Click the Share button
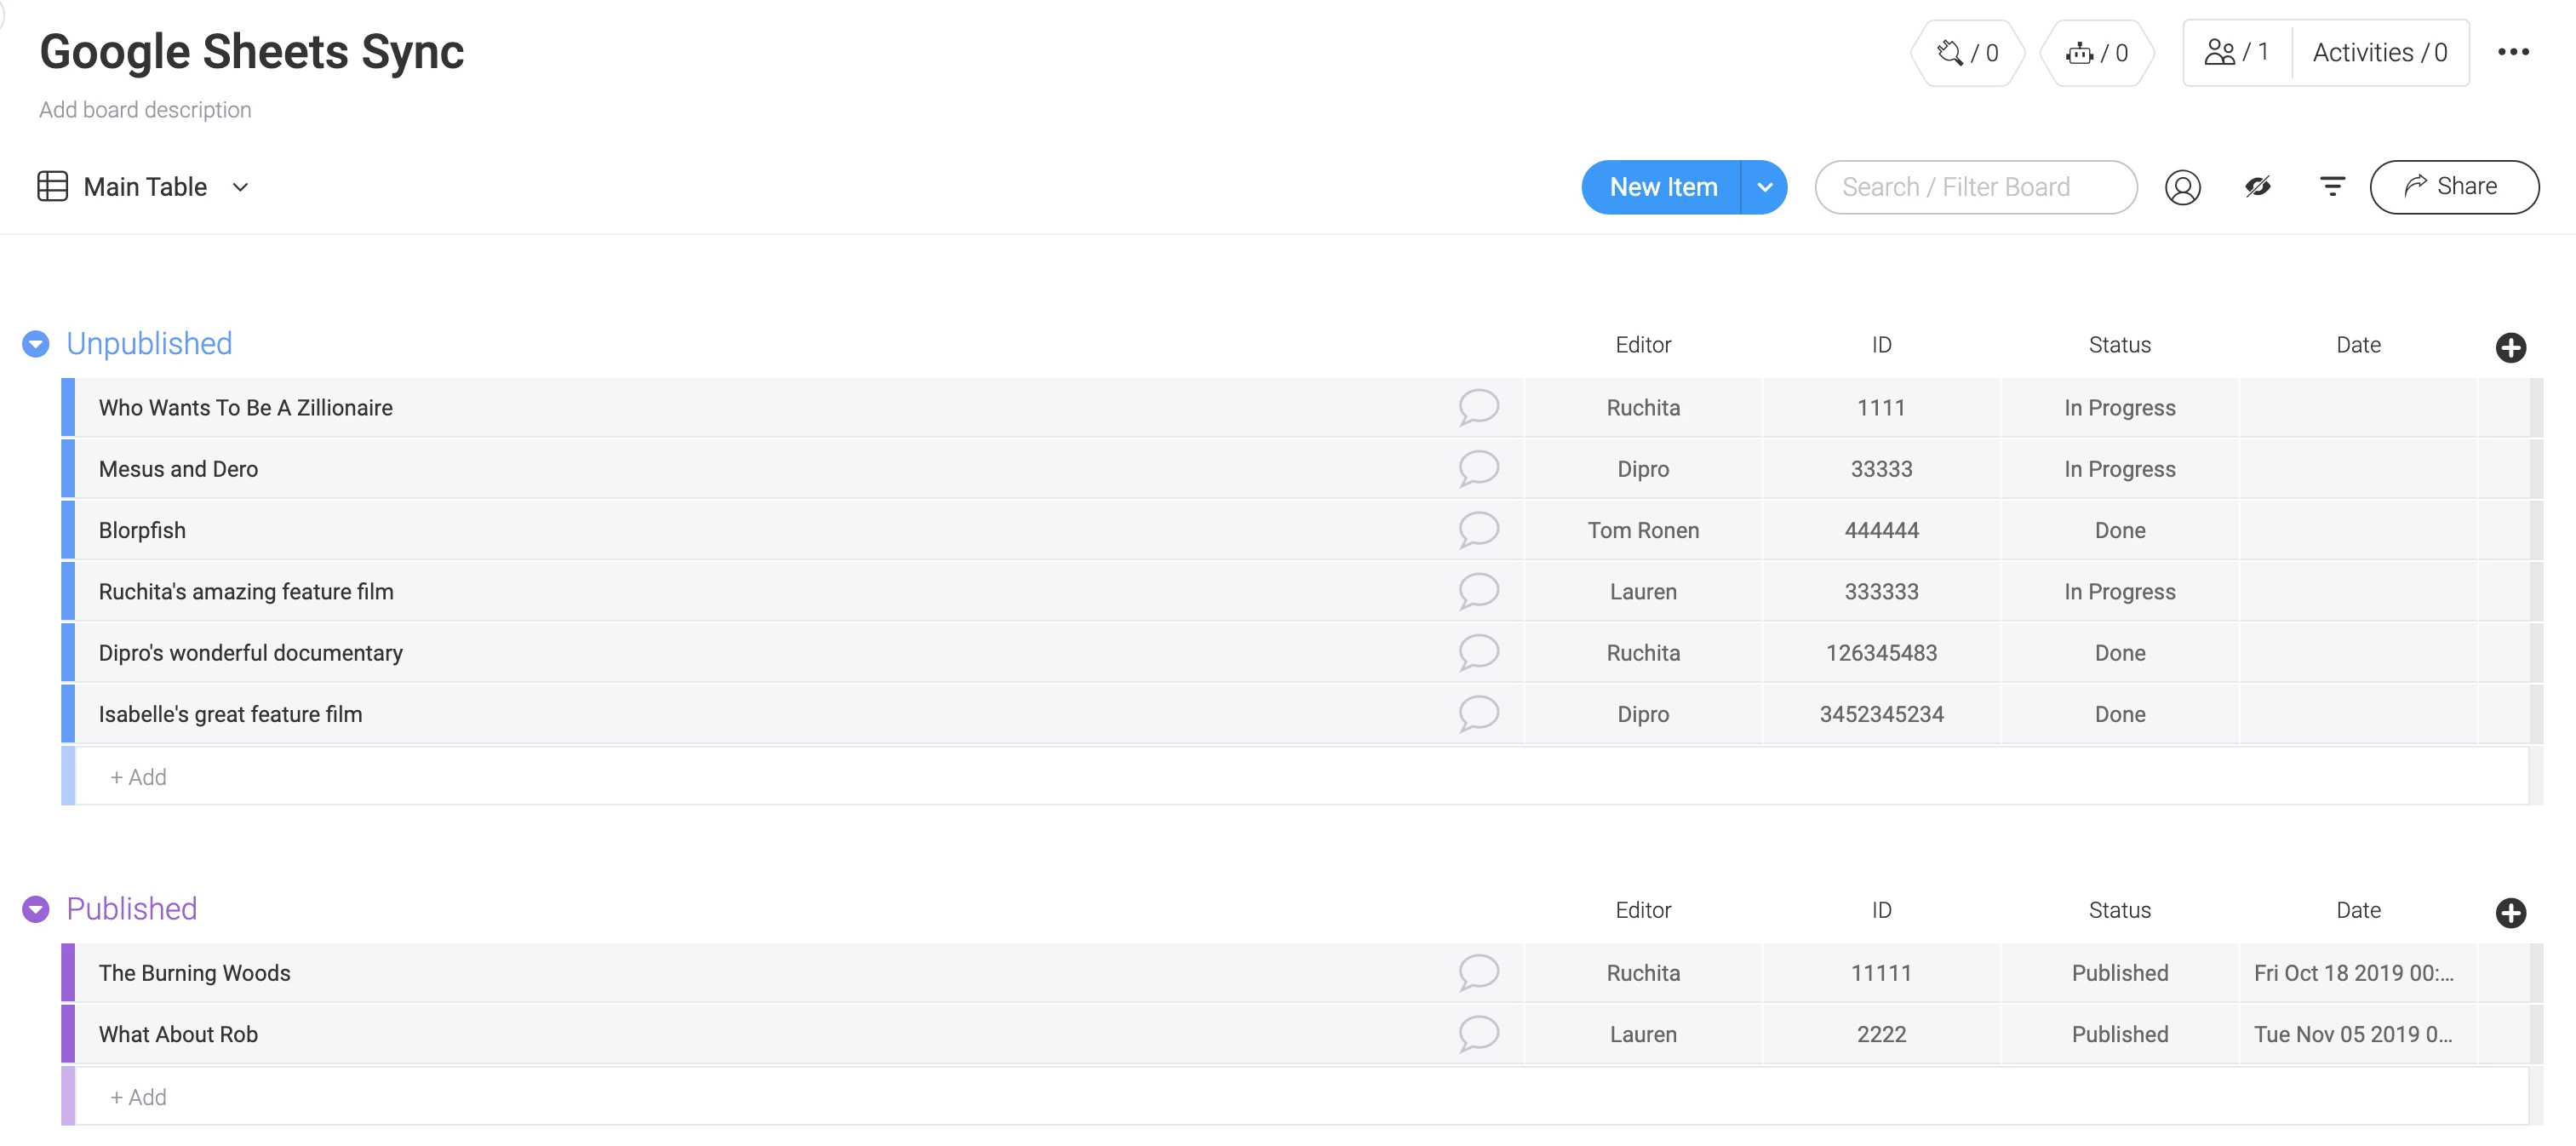The height and width of the screenshot is (1146, 2576). (2453, 187)
